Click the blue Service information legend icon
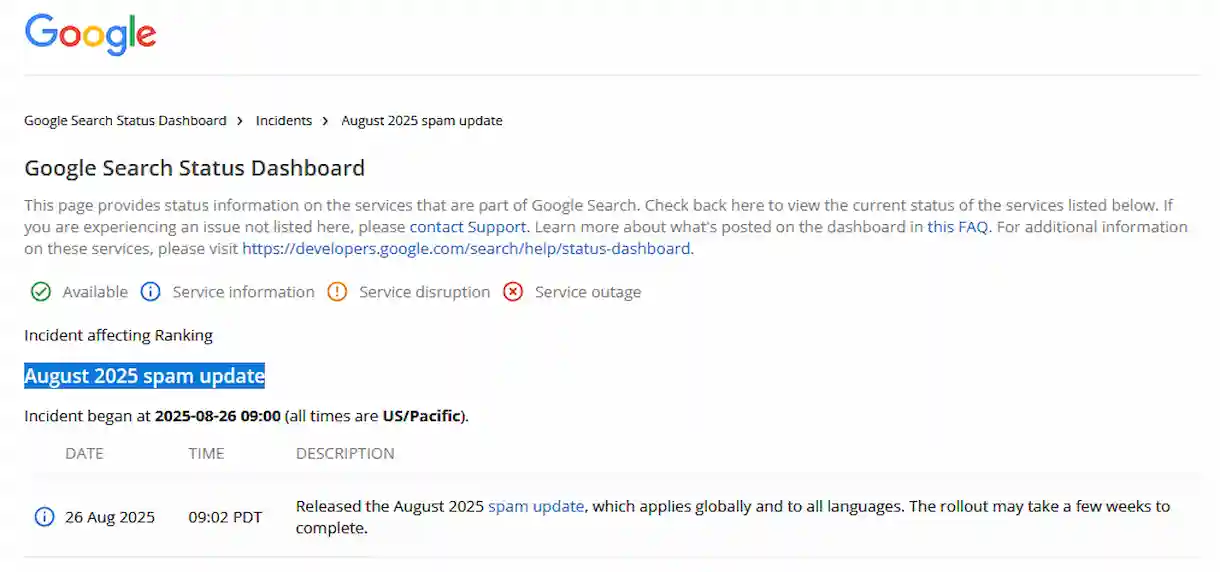This screenshot has height=572, width=1220. (150, 292)
